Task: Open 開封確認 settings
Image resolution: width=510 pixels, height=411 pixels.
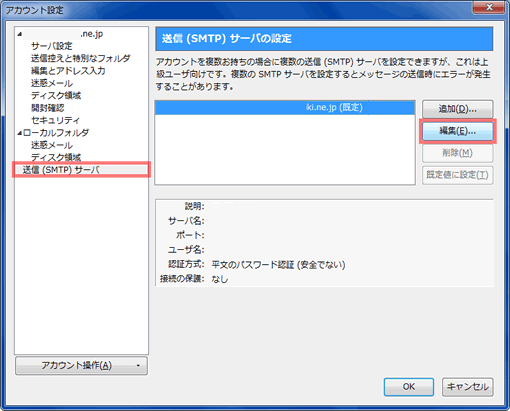Action: (47, 108)
